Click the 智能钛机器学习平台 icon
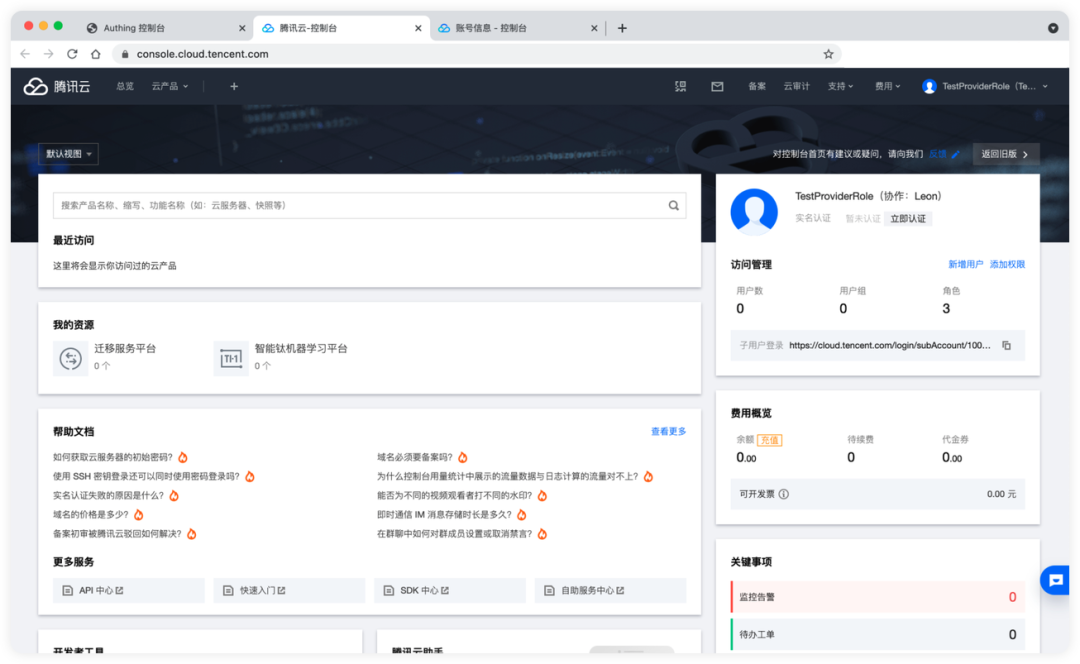The width and height of the screenshot is (1080, 664). pyautogui.click(x=231, y=358)
